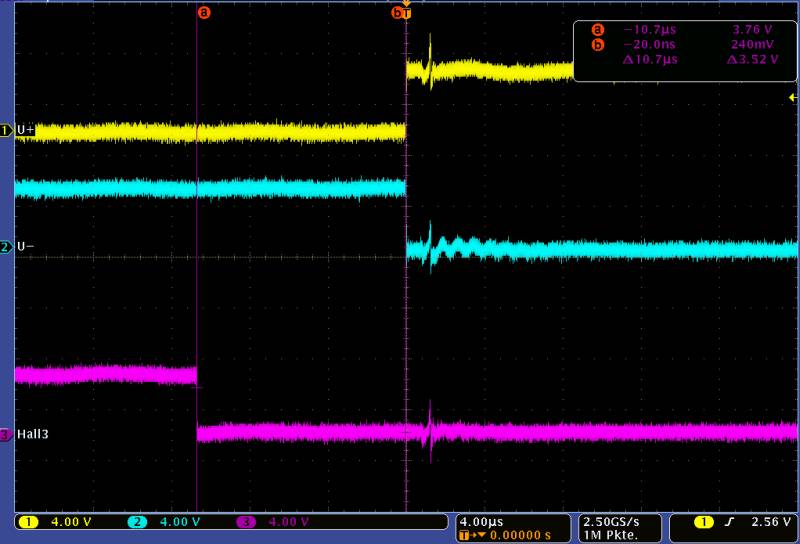Click the 2.50GS/s sample rate readout
This screenshot has width=800, height=544.
point(611,522)
